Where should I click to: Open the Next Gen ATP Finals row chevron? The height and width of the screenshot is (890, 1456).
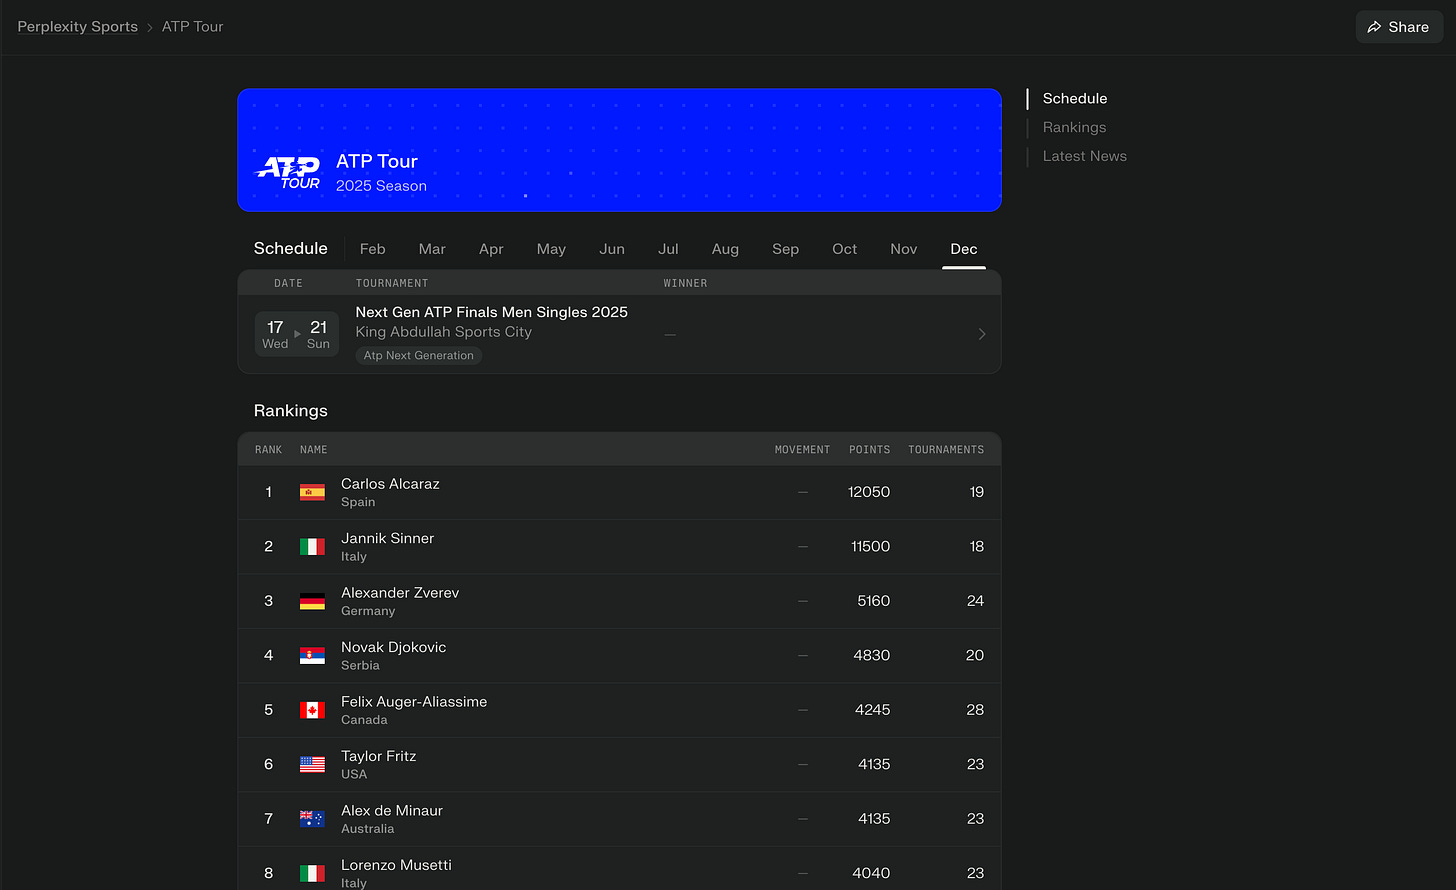[981, 334]
